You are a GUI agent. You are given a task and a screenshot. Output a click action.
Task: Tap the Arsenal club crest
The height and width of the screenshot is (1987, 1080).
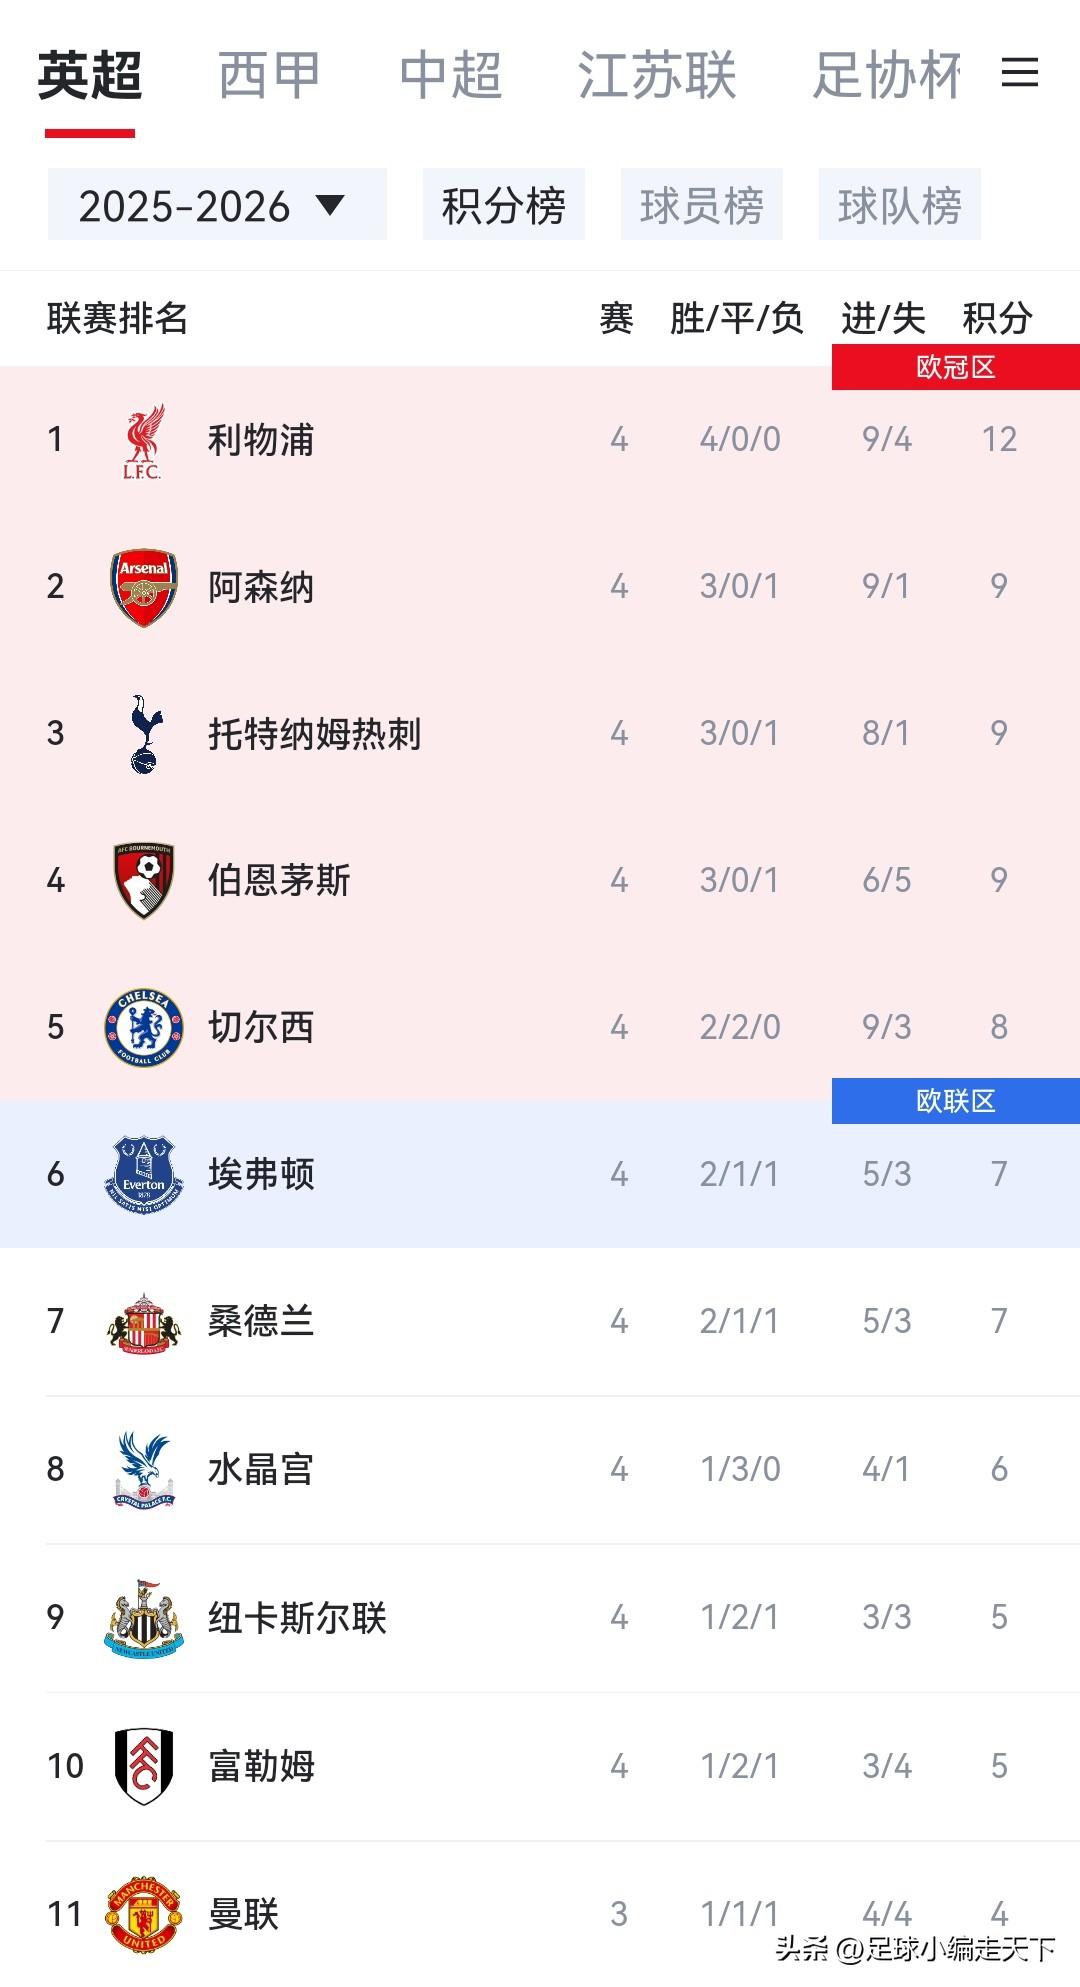tap(144, 587)
